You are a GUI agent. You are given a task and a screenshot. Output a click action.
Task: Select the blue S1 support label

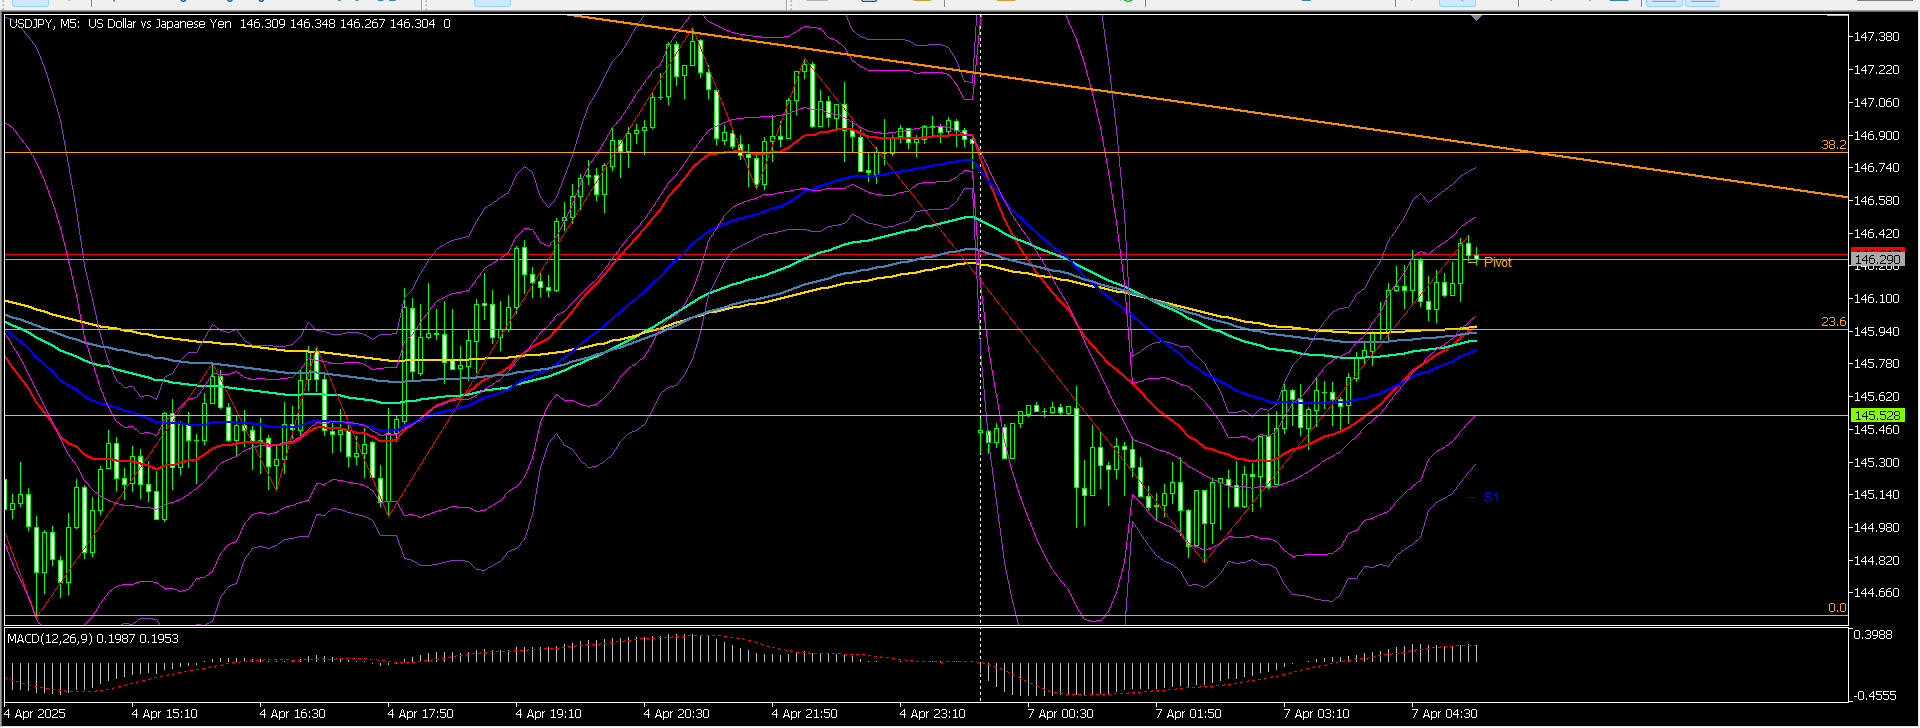[1490, 497]
